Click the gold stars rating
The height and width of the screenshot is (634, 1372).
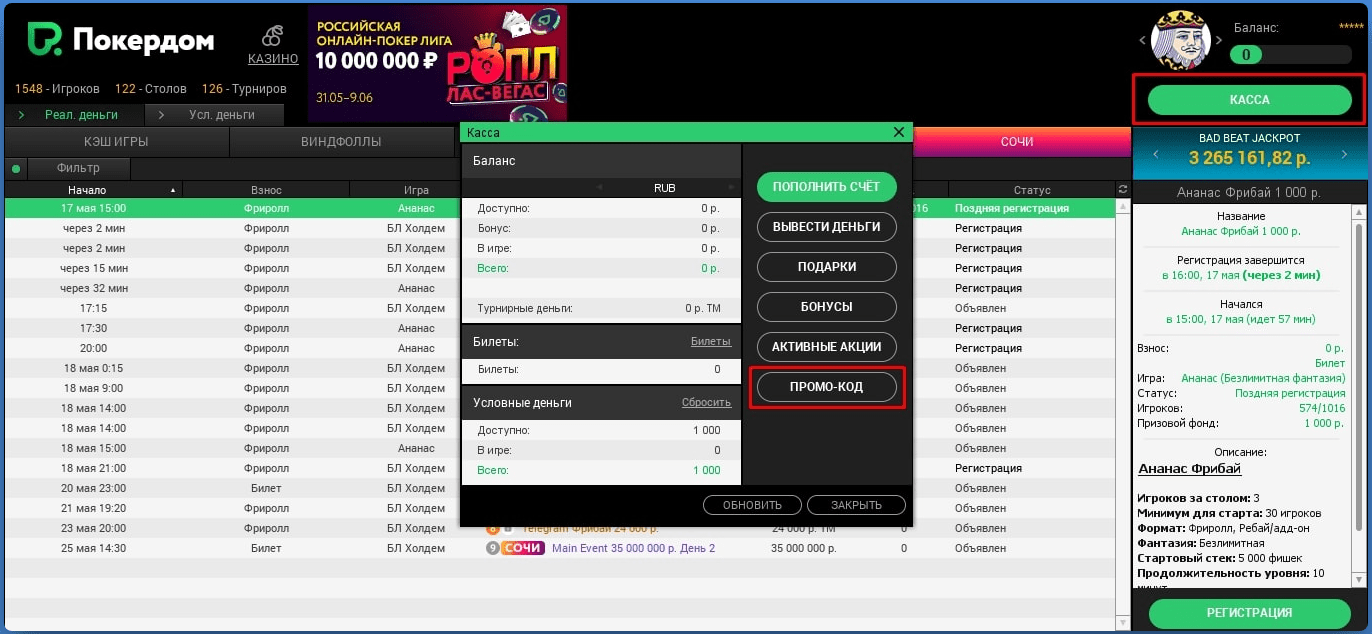(x=1350, y=28)
